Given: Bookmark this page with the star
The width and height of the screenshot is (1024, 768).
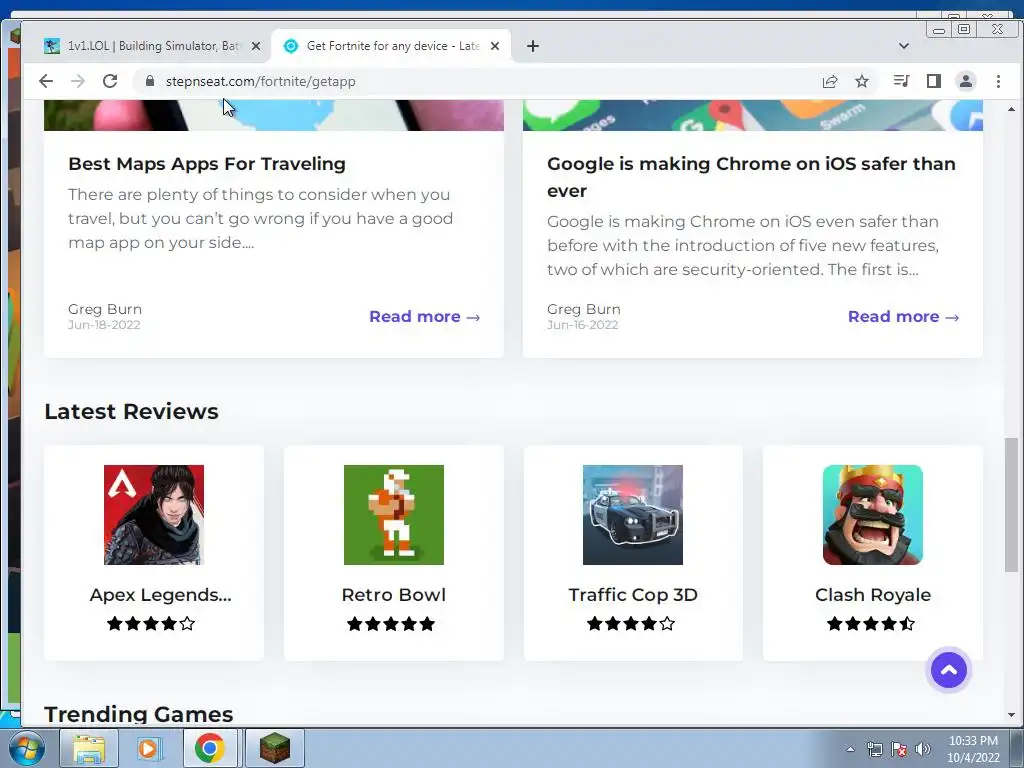Looking at the screenshot, I should tap(862, 81).
